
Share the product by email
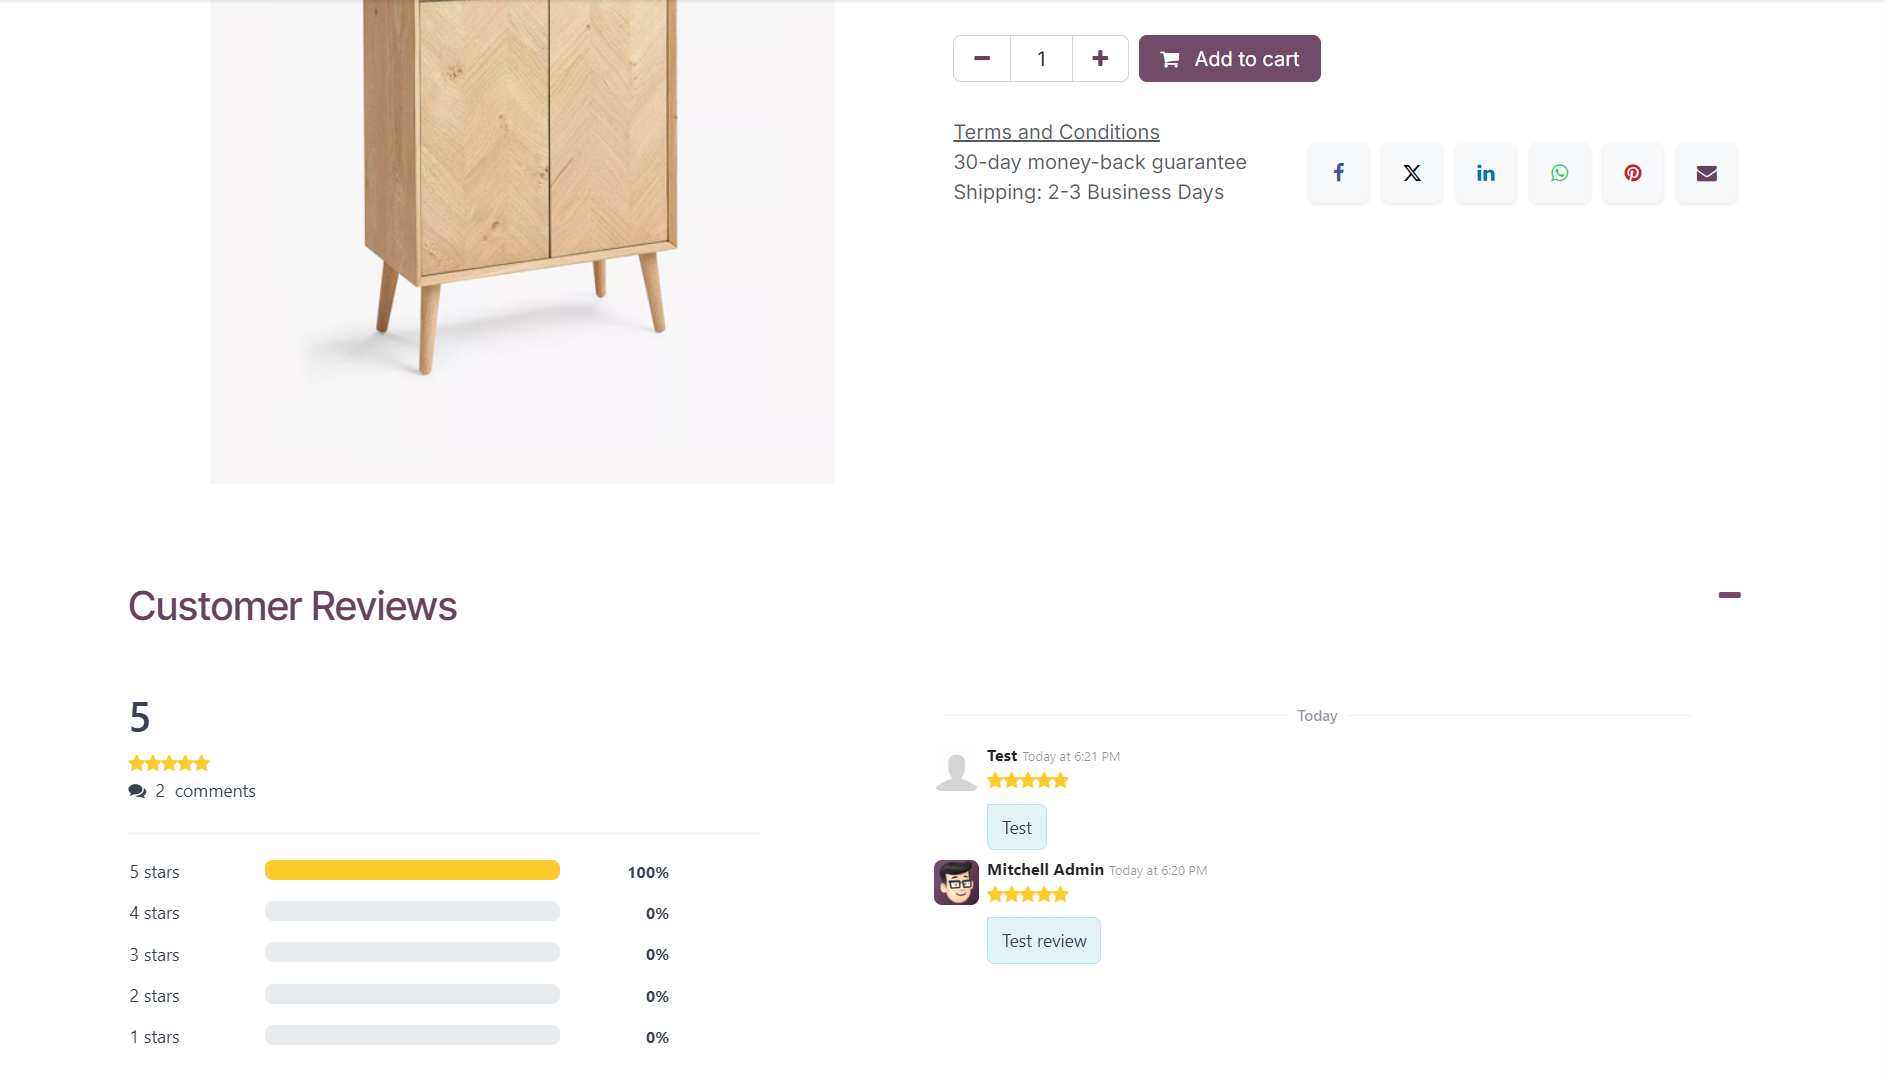pos(1706,172)
